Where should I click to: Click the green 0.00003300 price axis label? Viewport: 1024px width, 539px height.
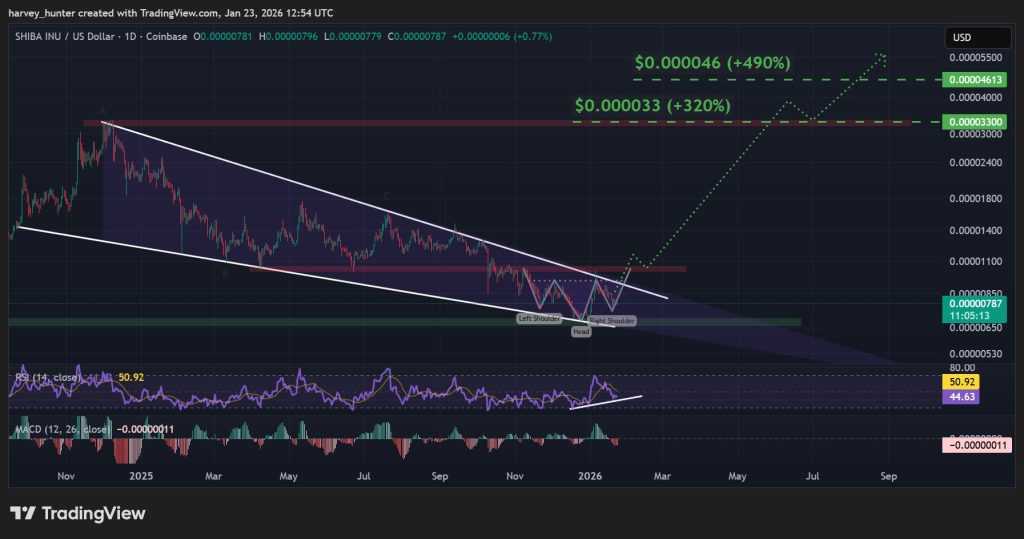(x=976, y=121)
